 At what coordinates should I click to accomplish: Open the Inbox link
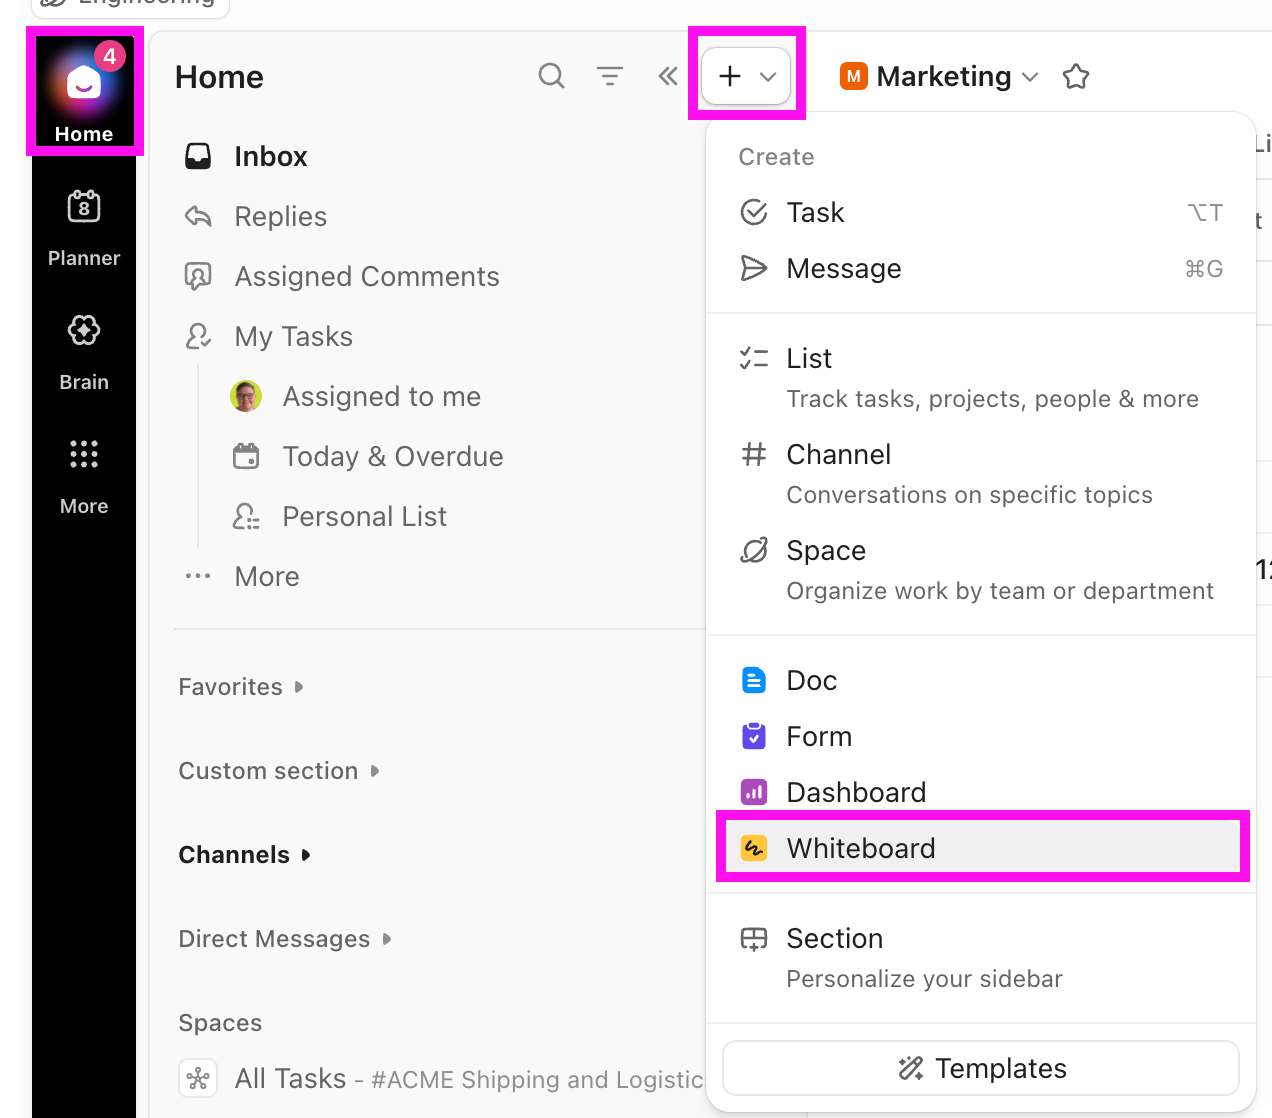(270, 156)
